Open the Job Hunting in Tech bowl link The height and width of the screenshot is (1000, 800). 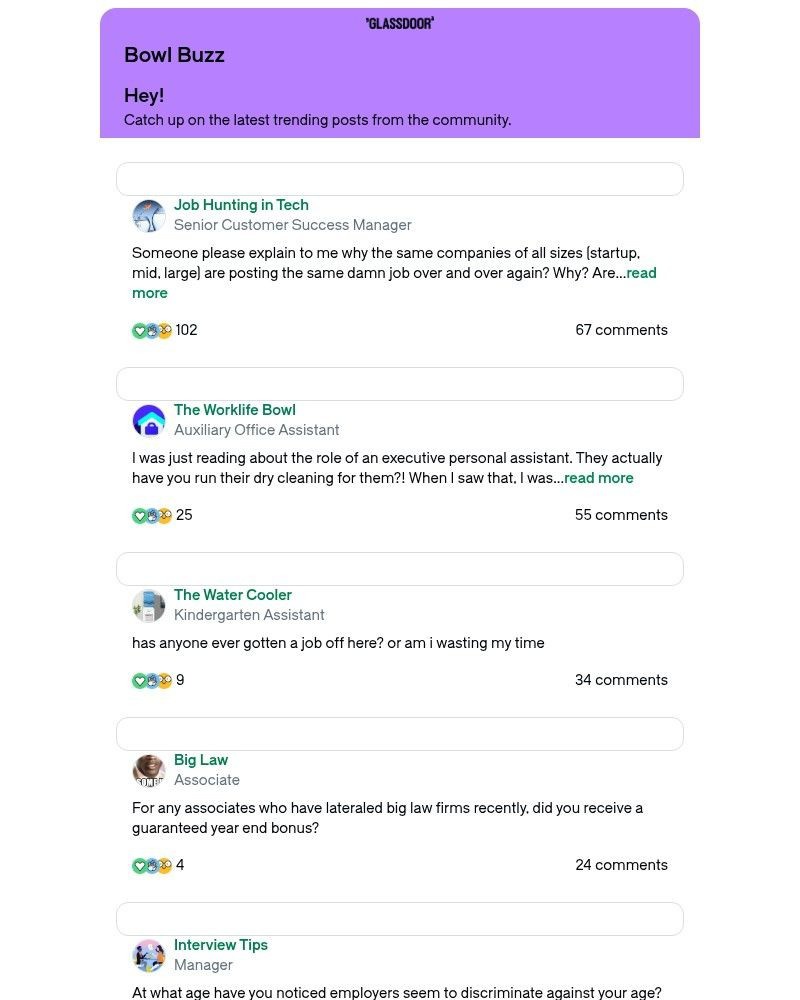click(241, 205)
